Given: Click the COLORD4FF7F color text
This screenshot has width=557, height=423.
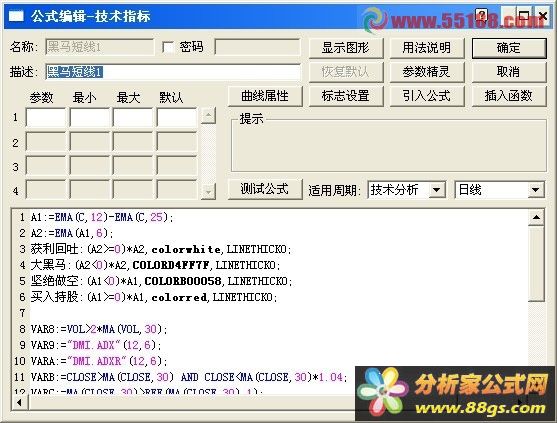Looking at the screenshot, I should (171, 265).
